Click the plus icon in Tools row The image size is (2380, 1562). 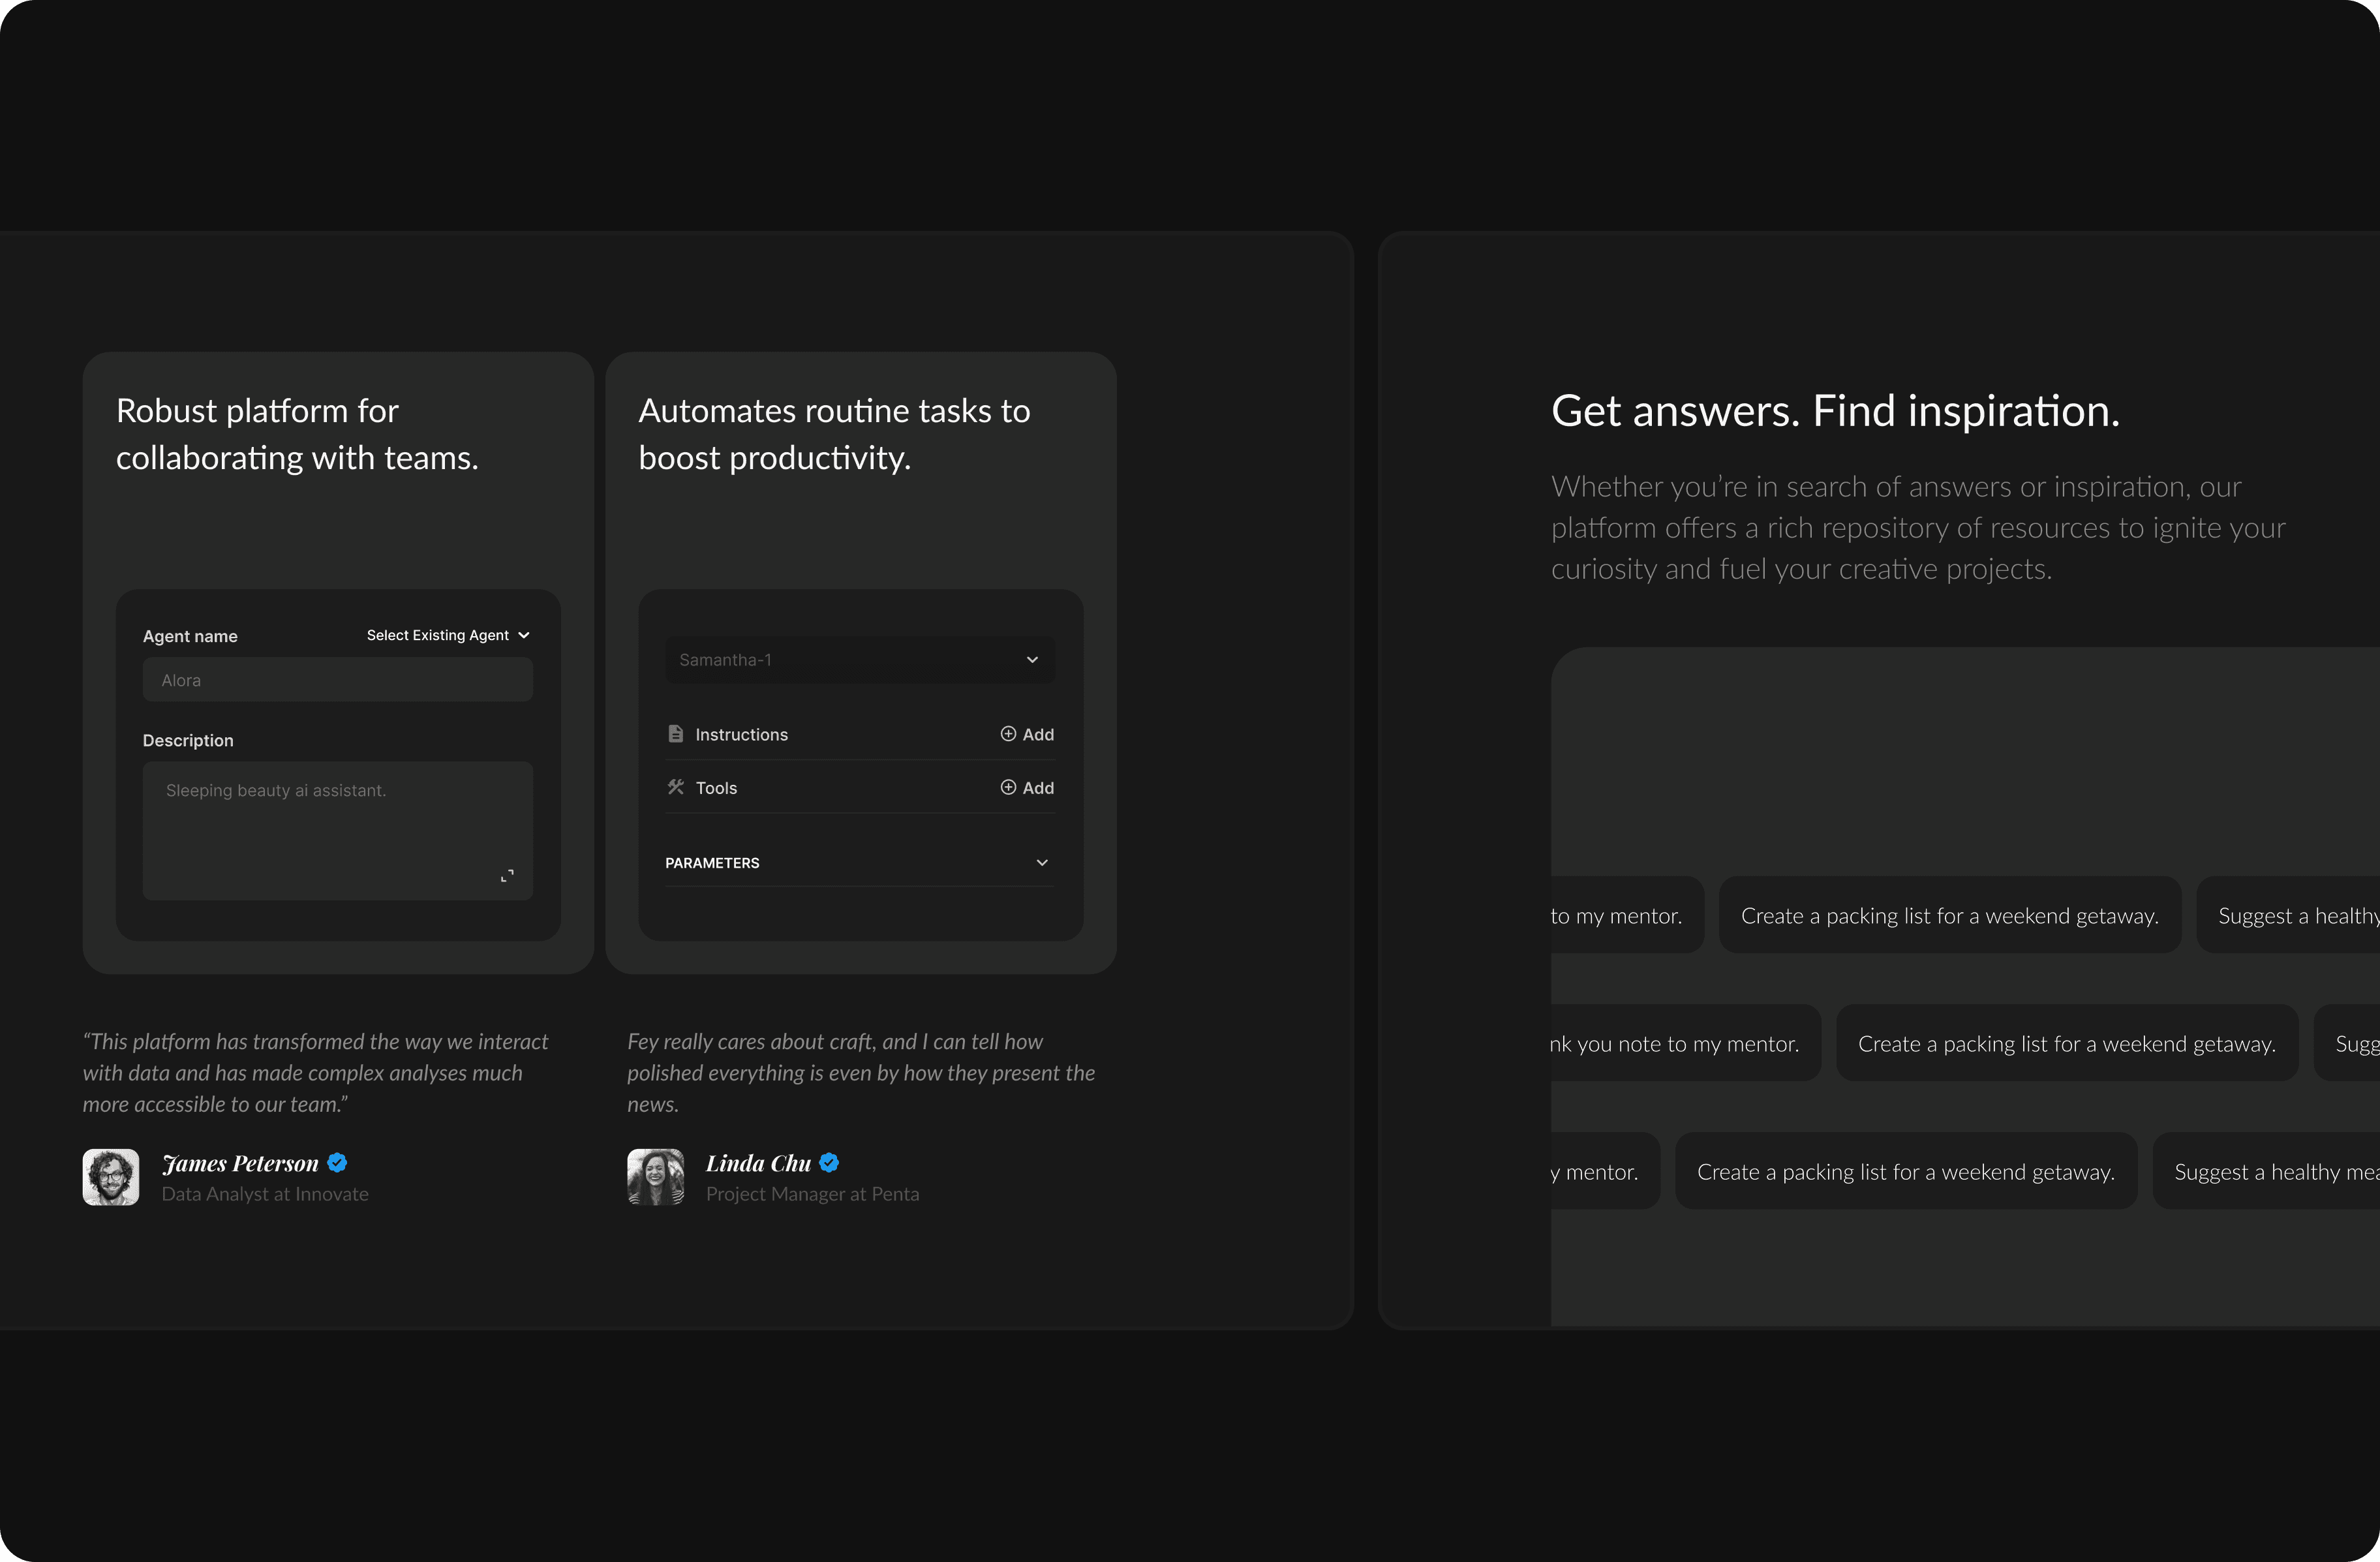click(1008, 788)
